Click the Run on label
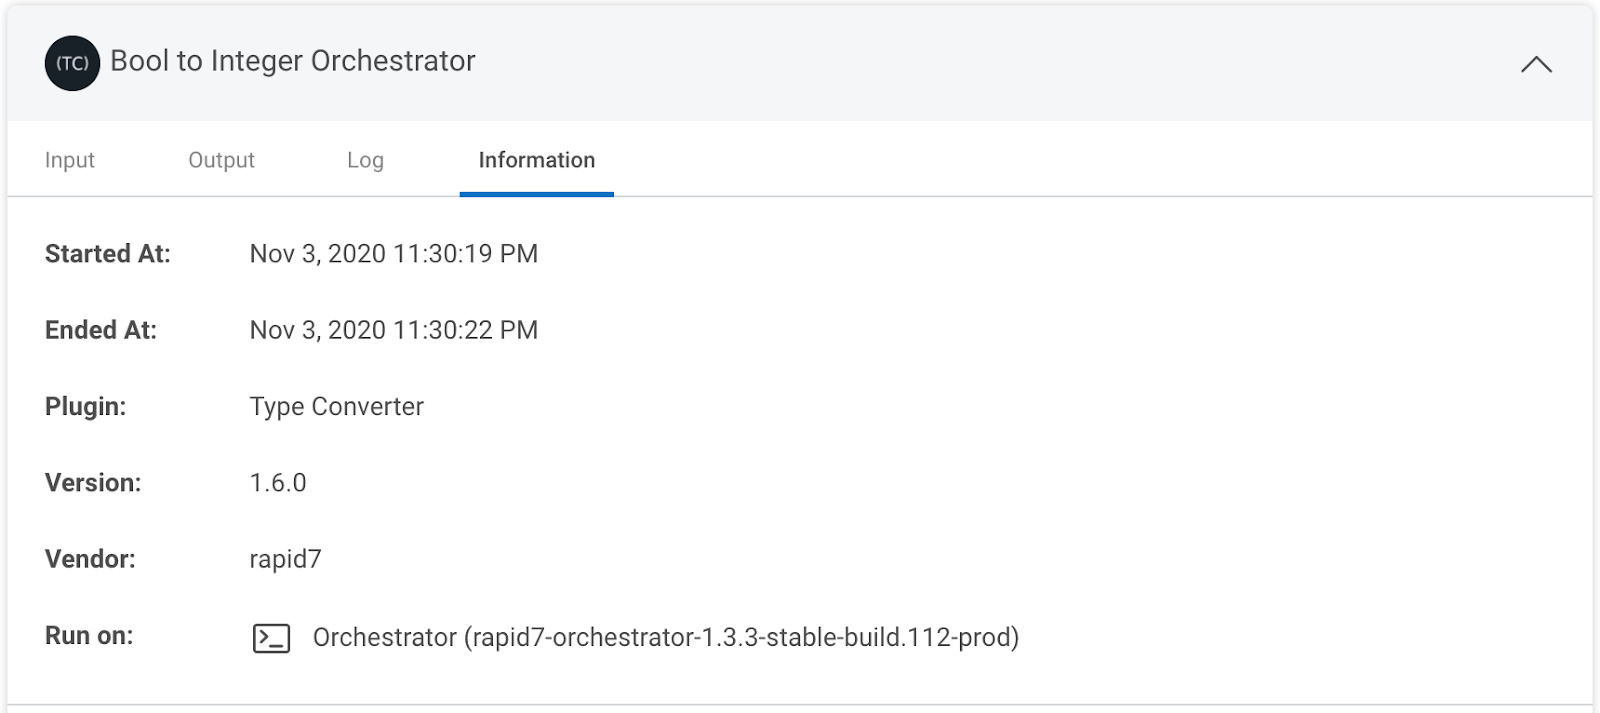The height and width of the screenshot is (713, 1600). pyautogui.click(x=88, y=636)
